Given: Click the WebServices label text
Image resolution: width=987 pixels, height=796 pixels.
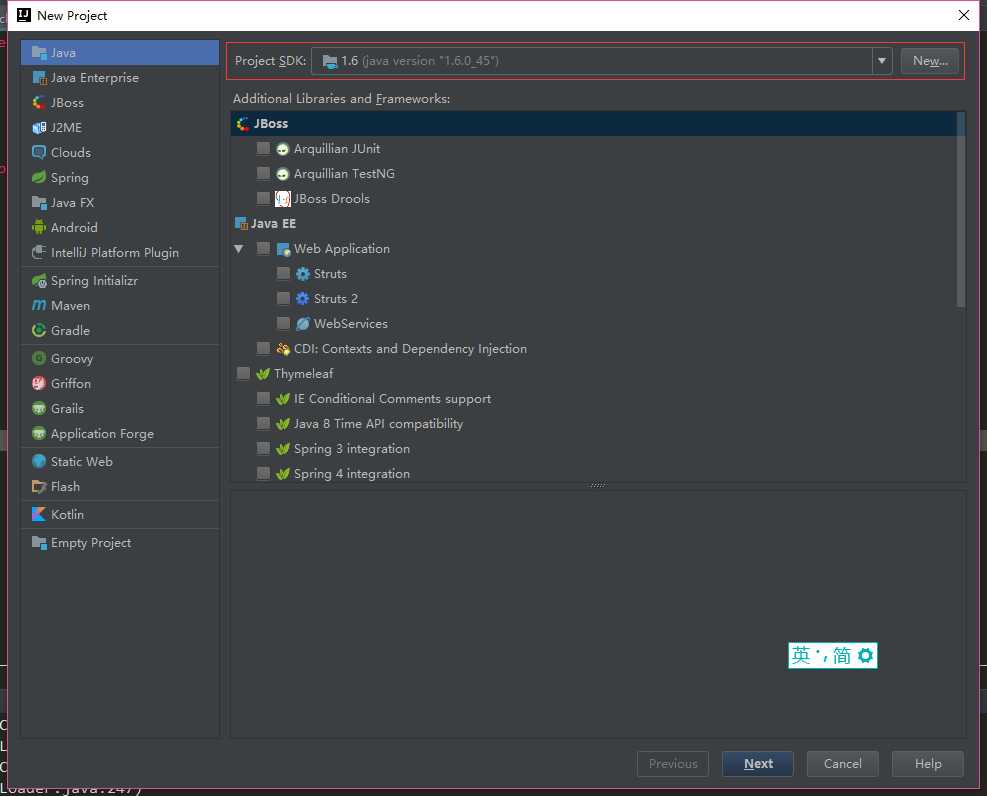Looking at the screenshot, I should [x=351, y=323].
